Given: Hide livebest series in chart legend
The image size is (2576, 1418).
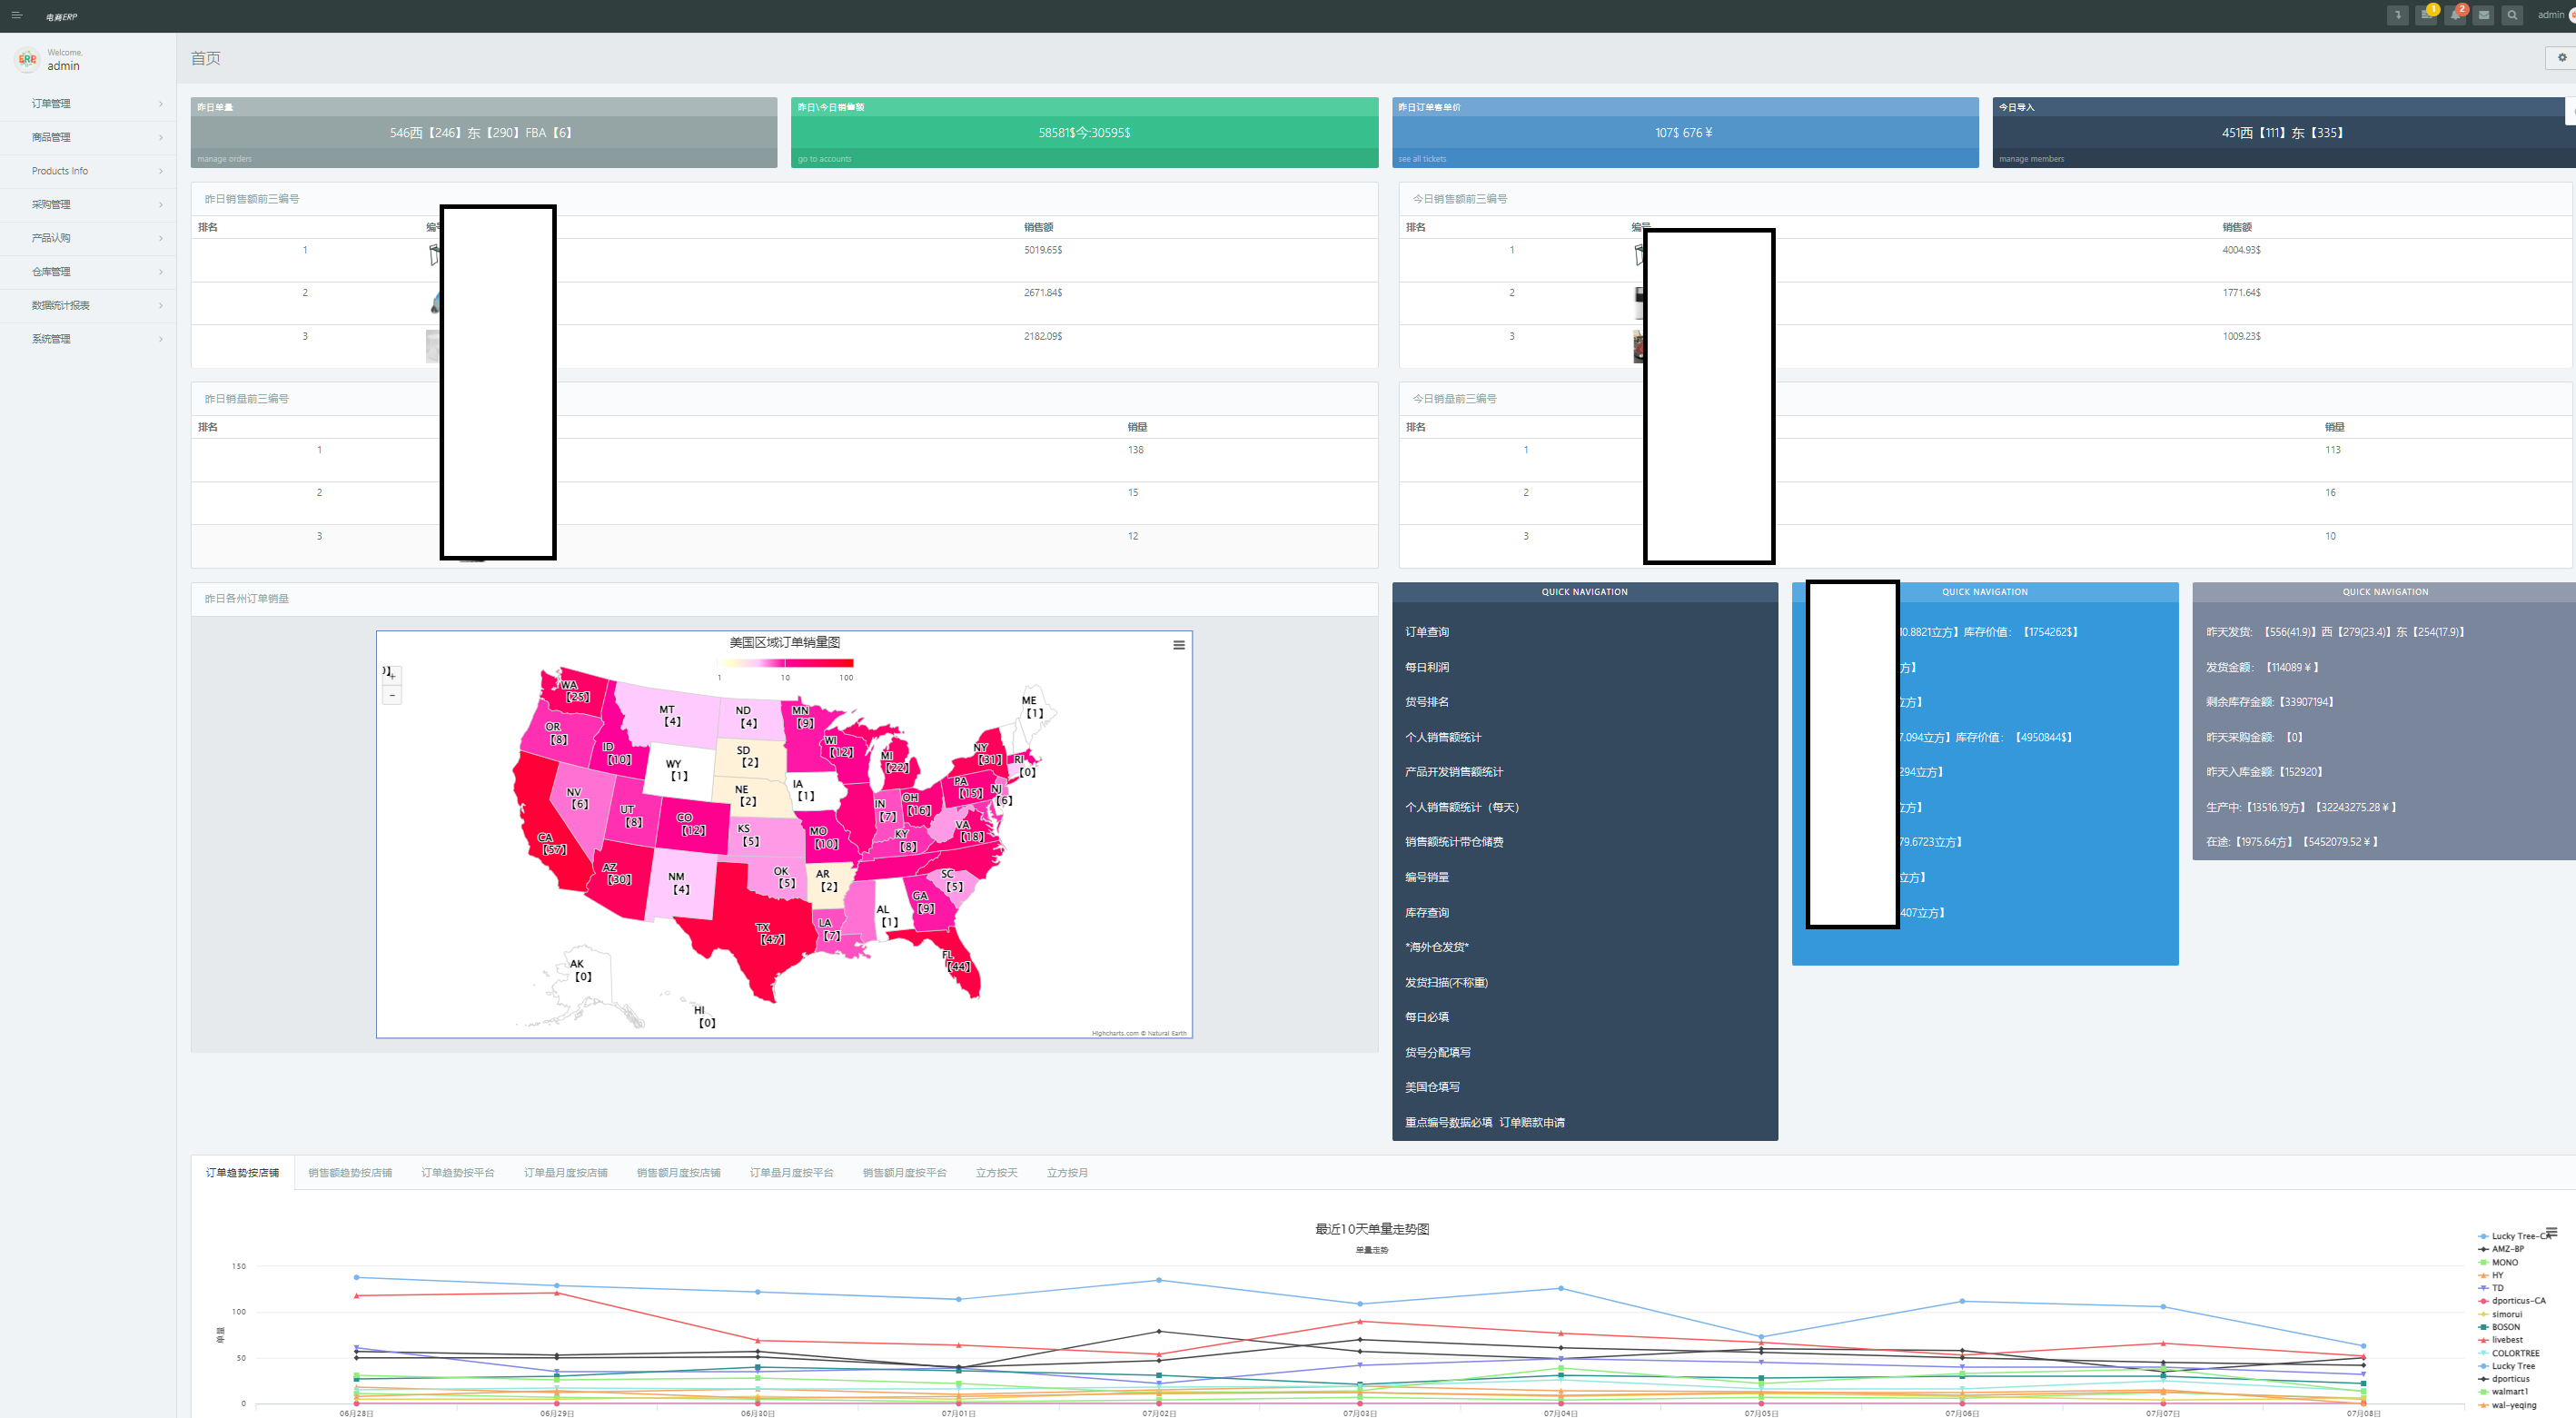Looking at the screenshot, I should pyautogui.click(x=2501, y=1340).
